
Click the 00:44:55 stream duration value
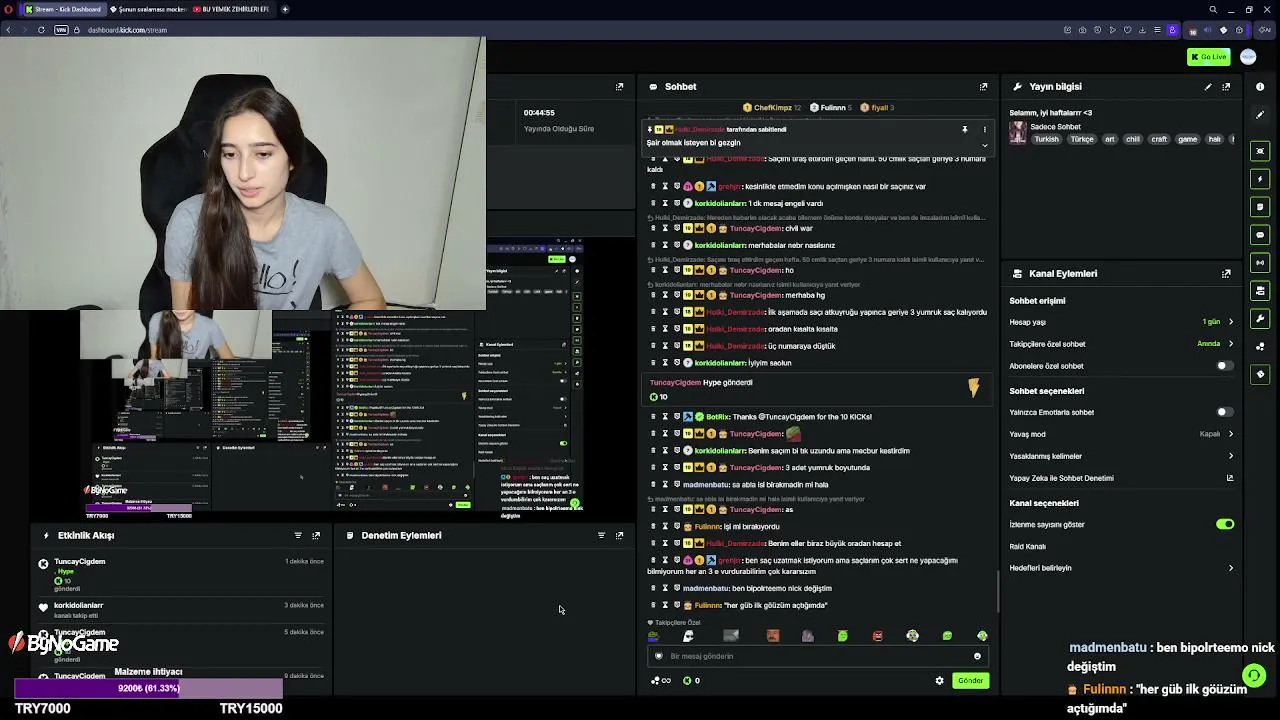pos(539,113)
